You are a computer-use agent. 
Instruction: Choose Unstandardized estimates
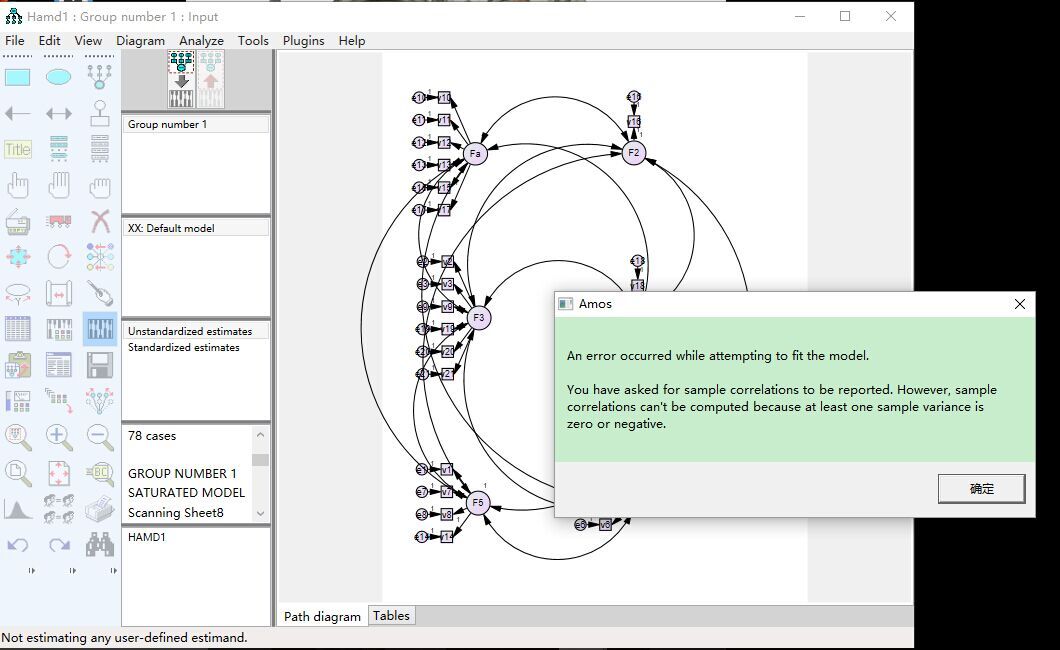pyautogui.click(x=195, y=331)
